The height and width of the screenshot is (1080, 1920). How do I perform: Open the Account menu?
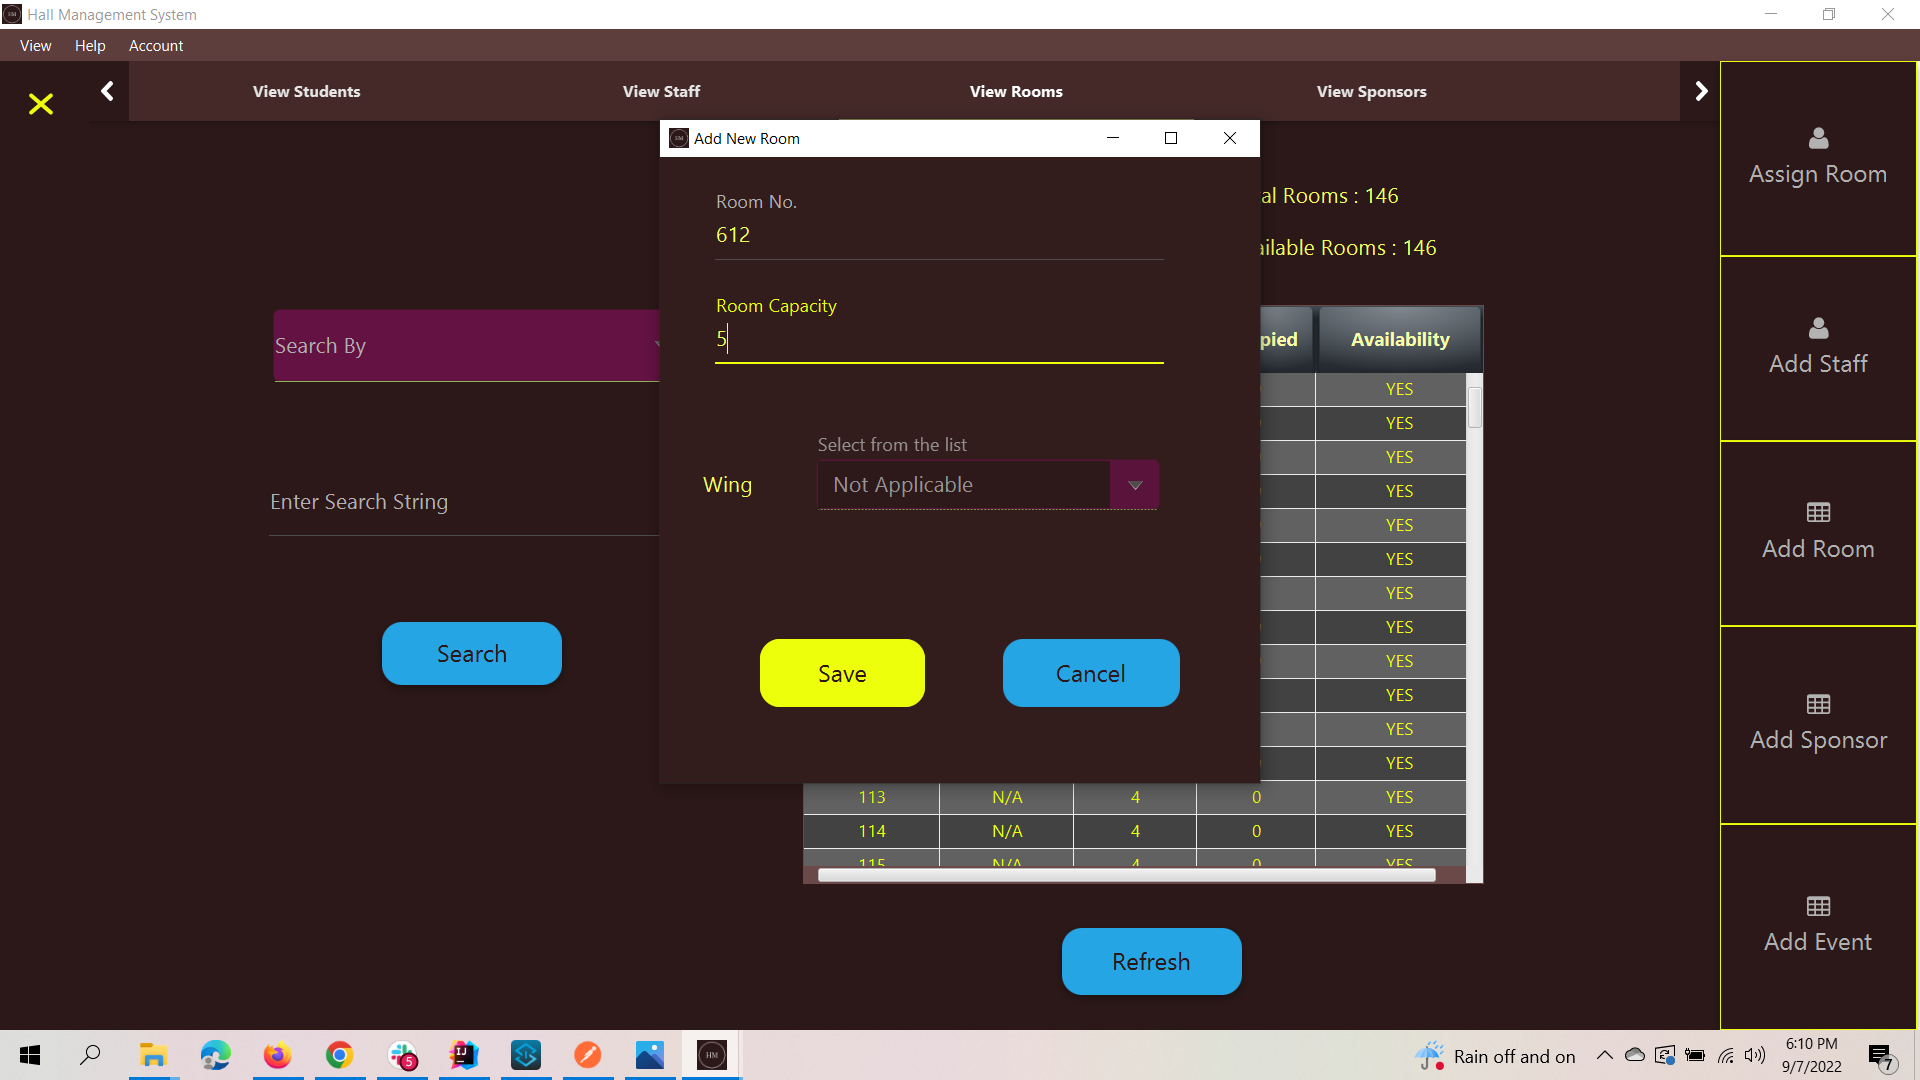pos(156,46)
